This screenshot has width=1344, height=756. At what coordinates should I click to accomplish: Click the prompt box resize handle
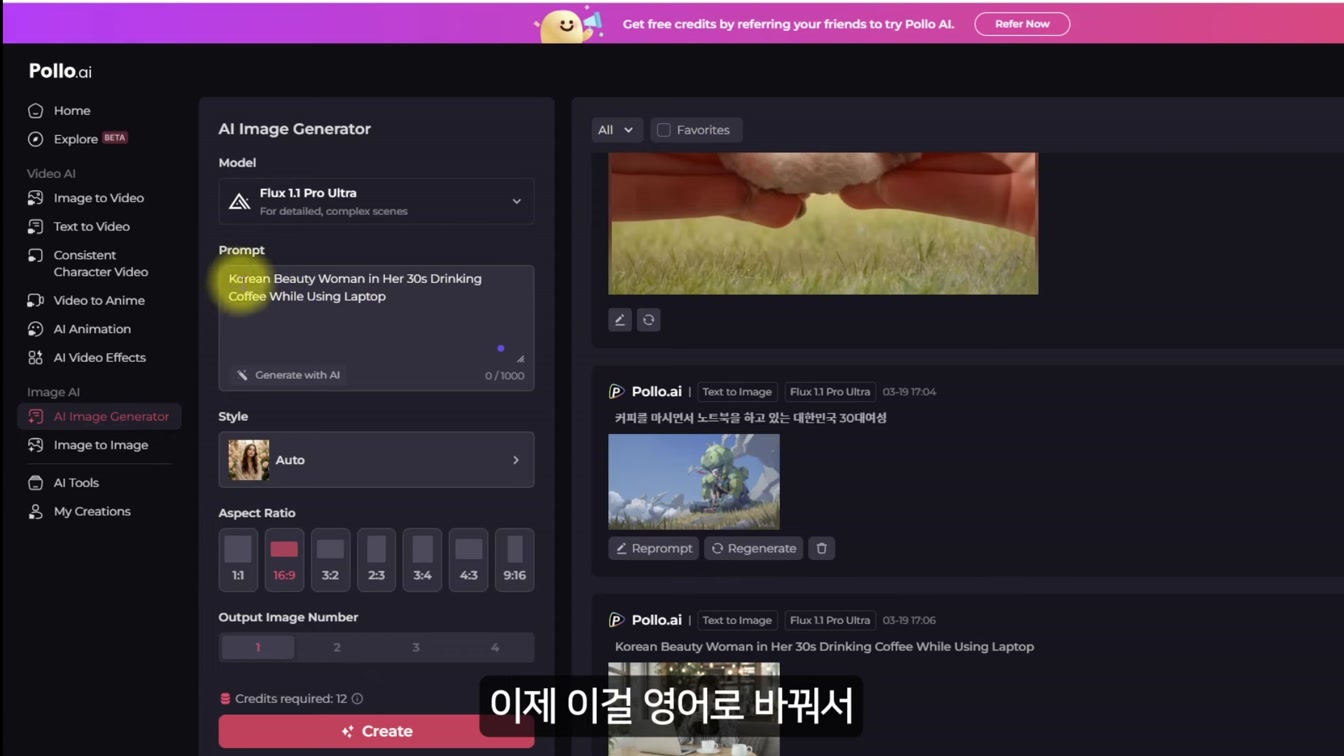[520, 358]
